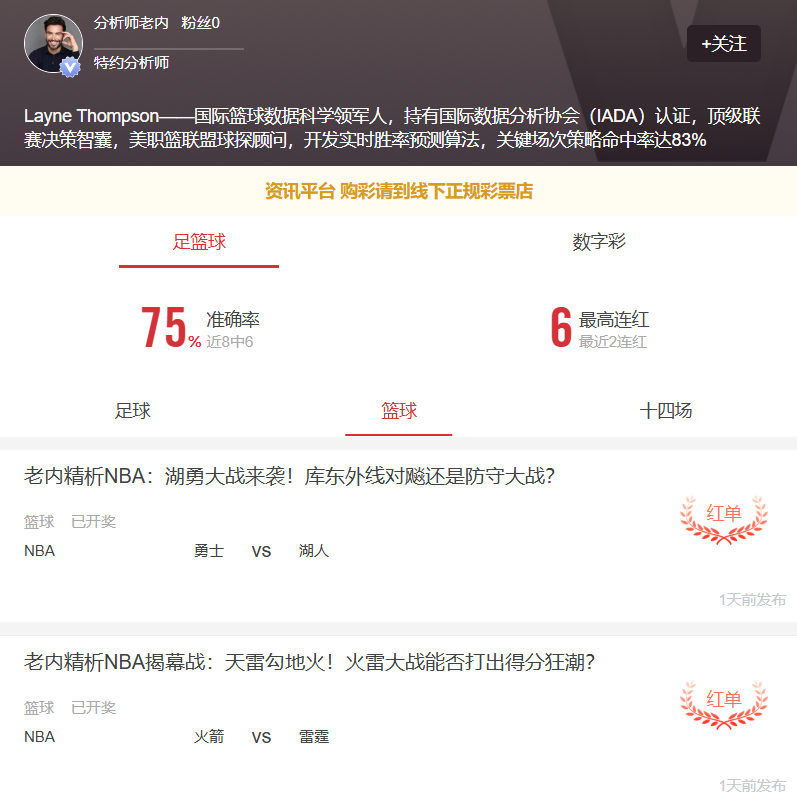Viewport: 797px width, 793px height.
Task: Switch to the 足篮球 tab
Action: (199, 242)
